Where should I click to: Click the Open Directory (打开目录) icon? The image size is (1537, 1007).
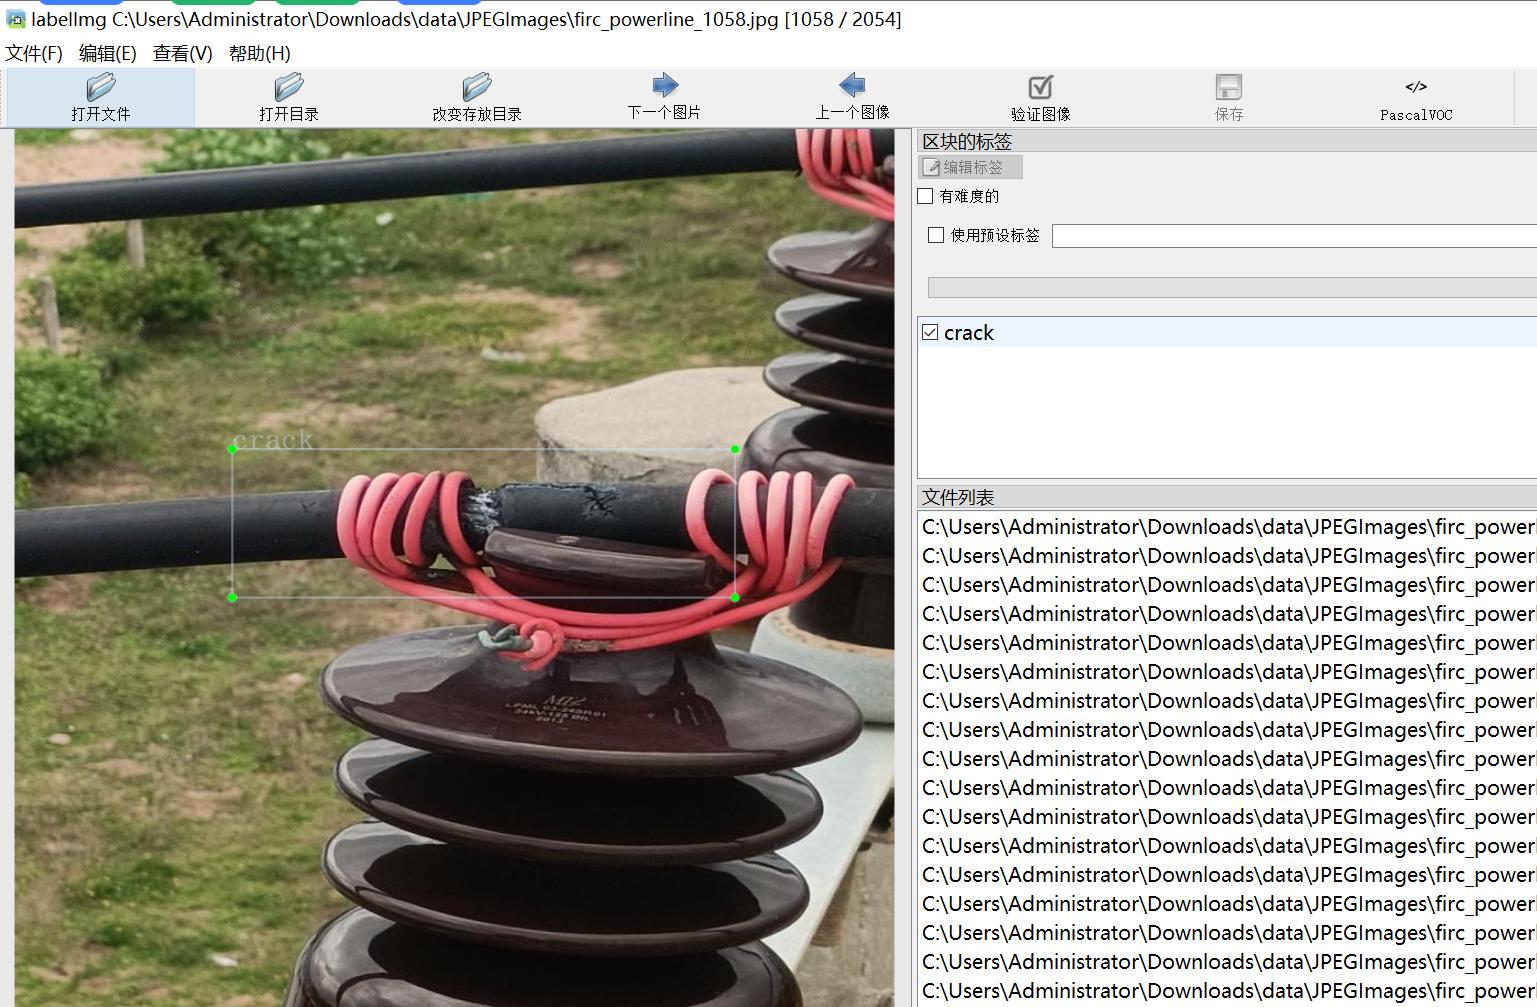click(x=288, y=88)
